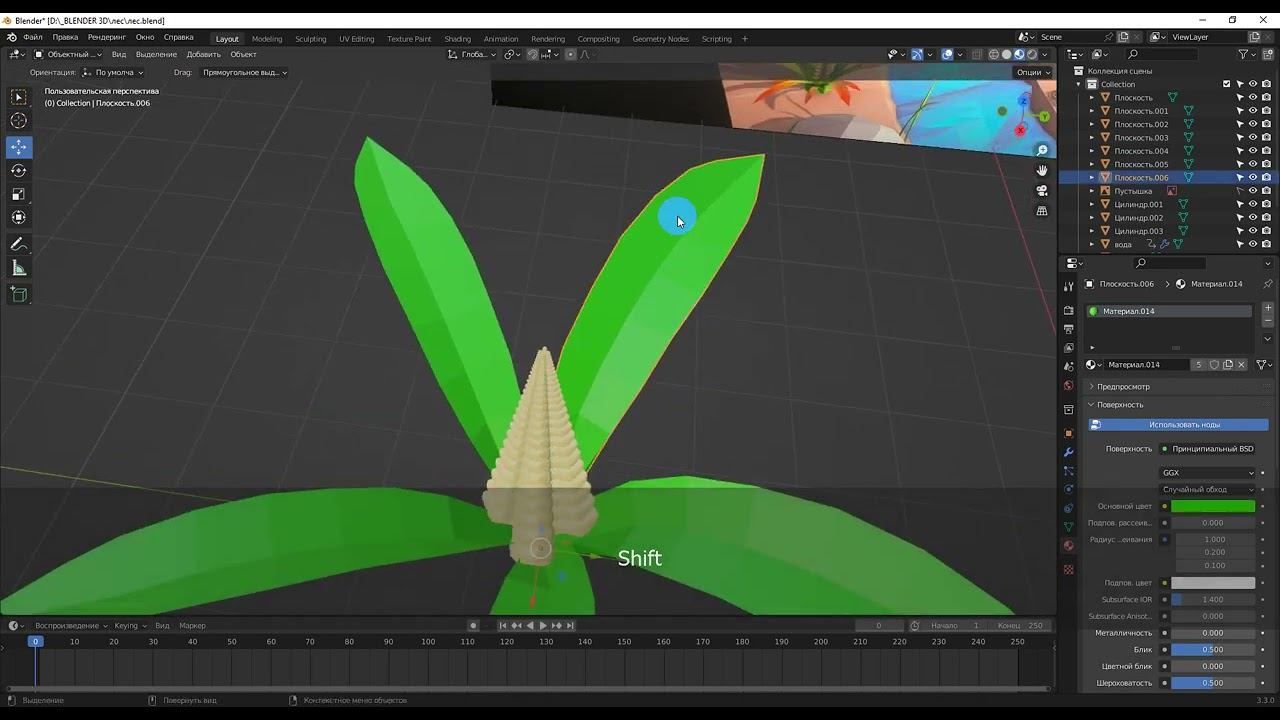The image size is (1280, 720).
Task: Open the Scene properties tab
Action: (x=1068, y=367)
